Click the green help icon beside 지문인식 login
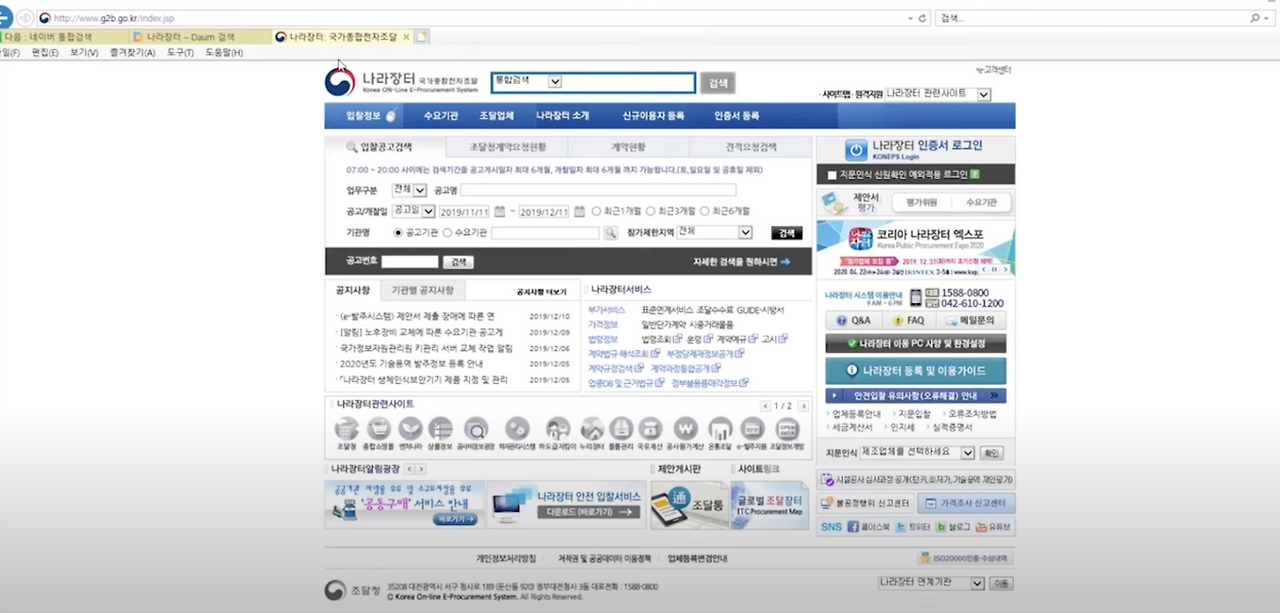Viewport: 1280px width, 613px height. coord(974,174)
